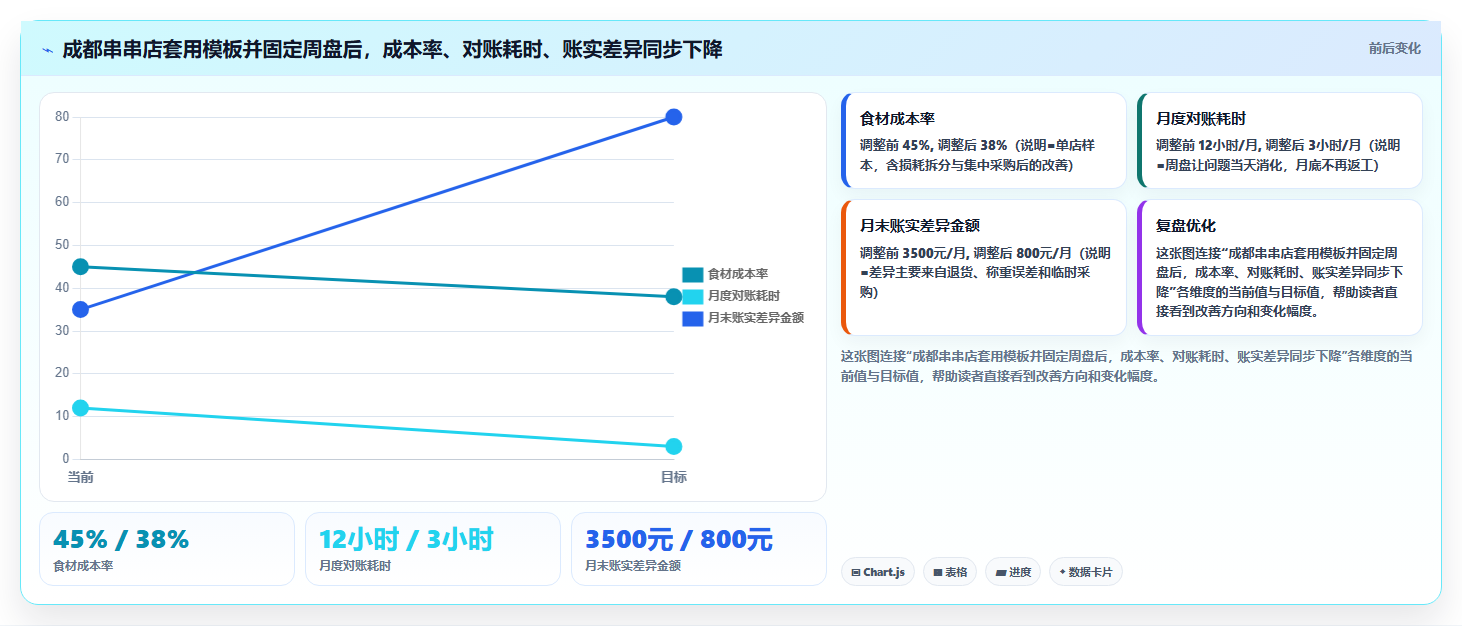Click the 月度对账耗时 info card title
1462x626 pixels.
click(1201, 118)
